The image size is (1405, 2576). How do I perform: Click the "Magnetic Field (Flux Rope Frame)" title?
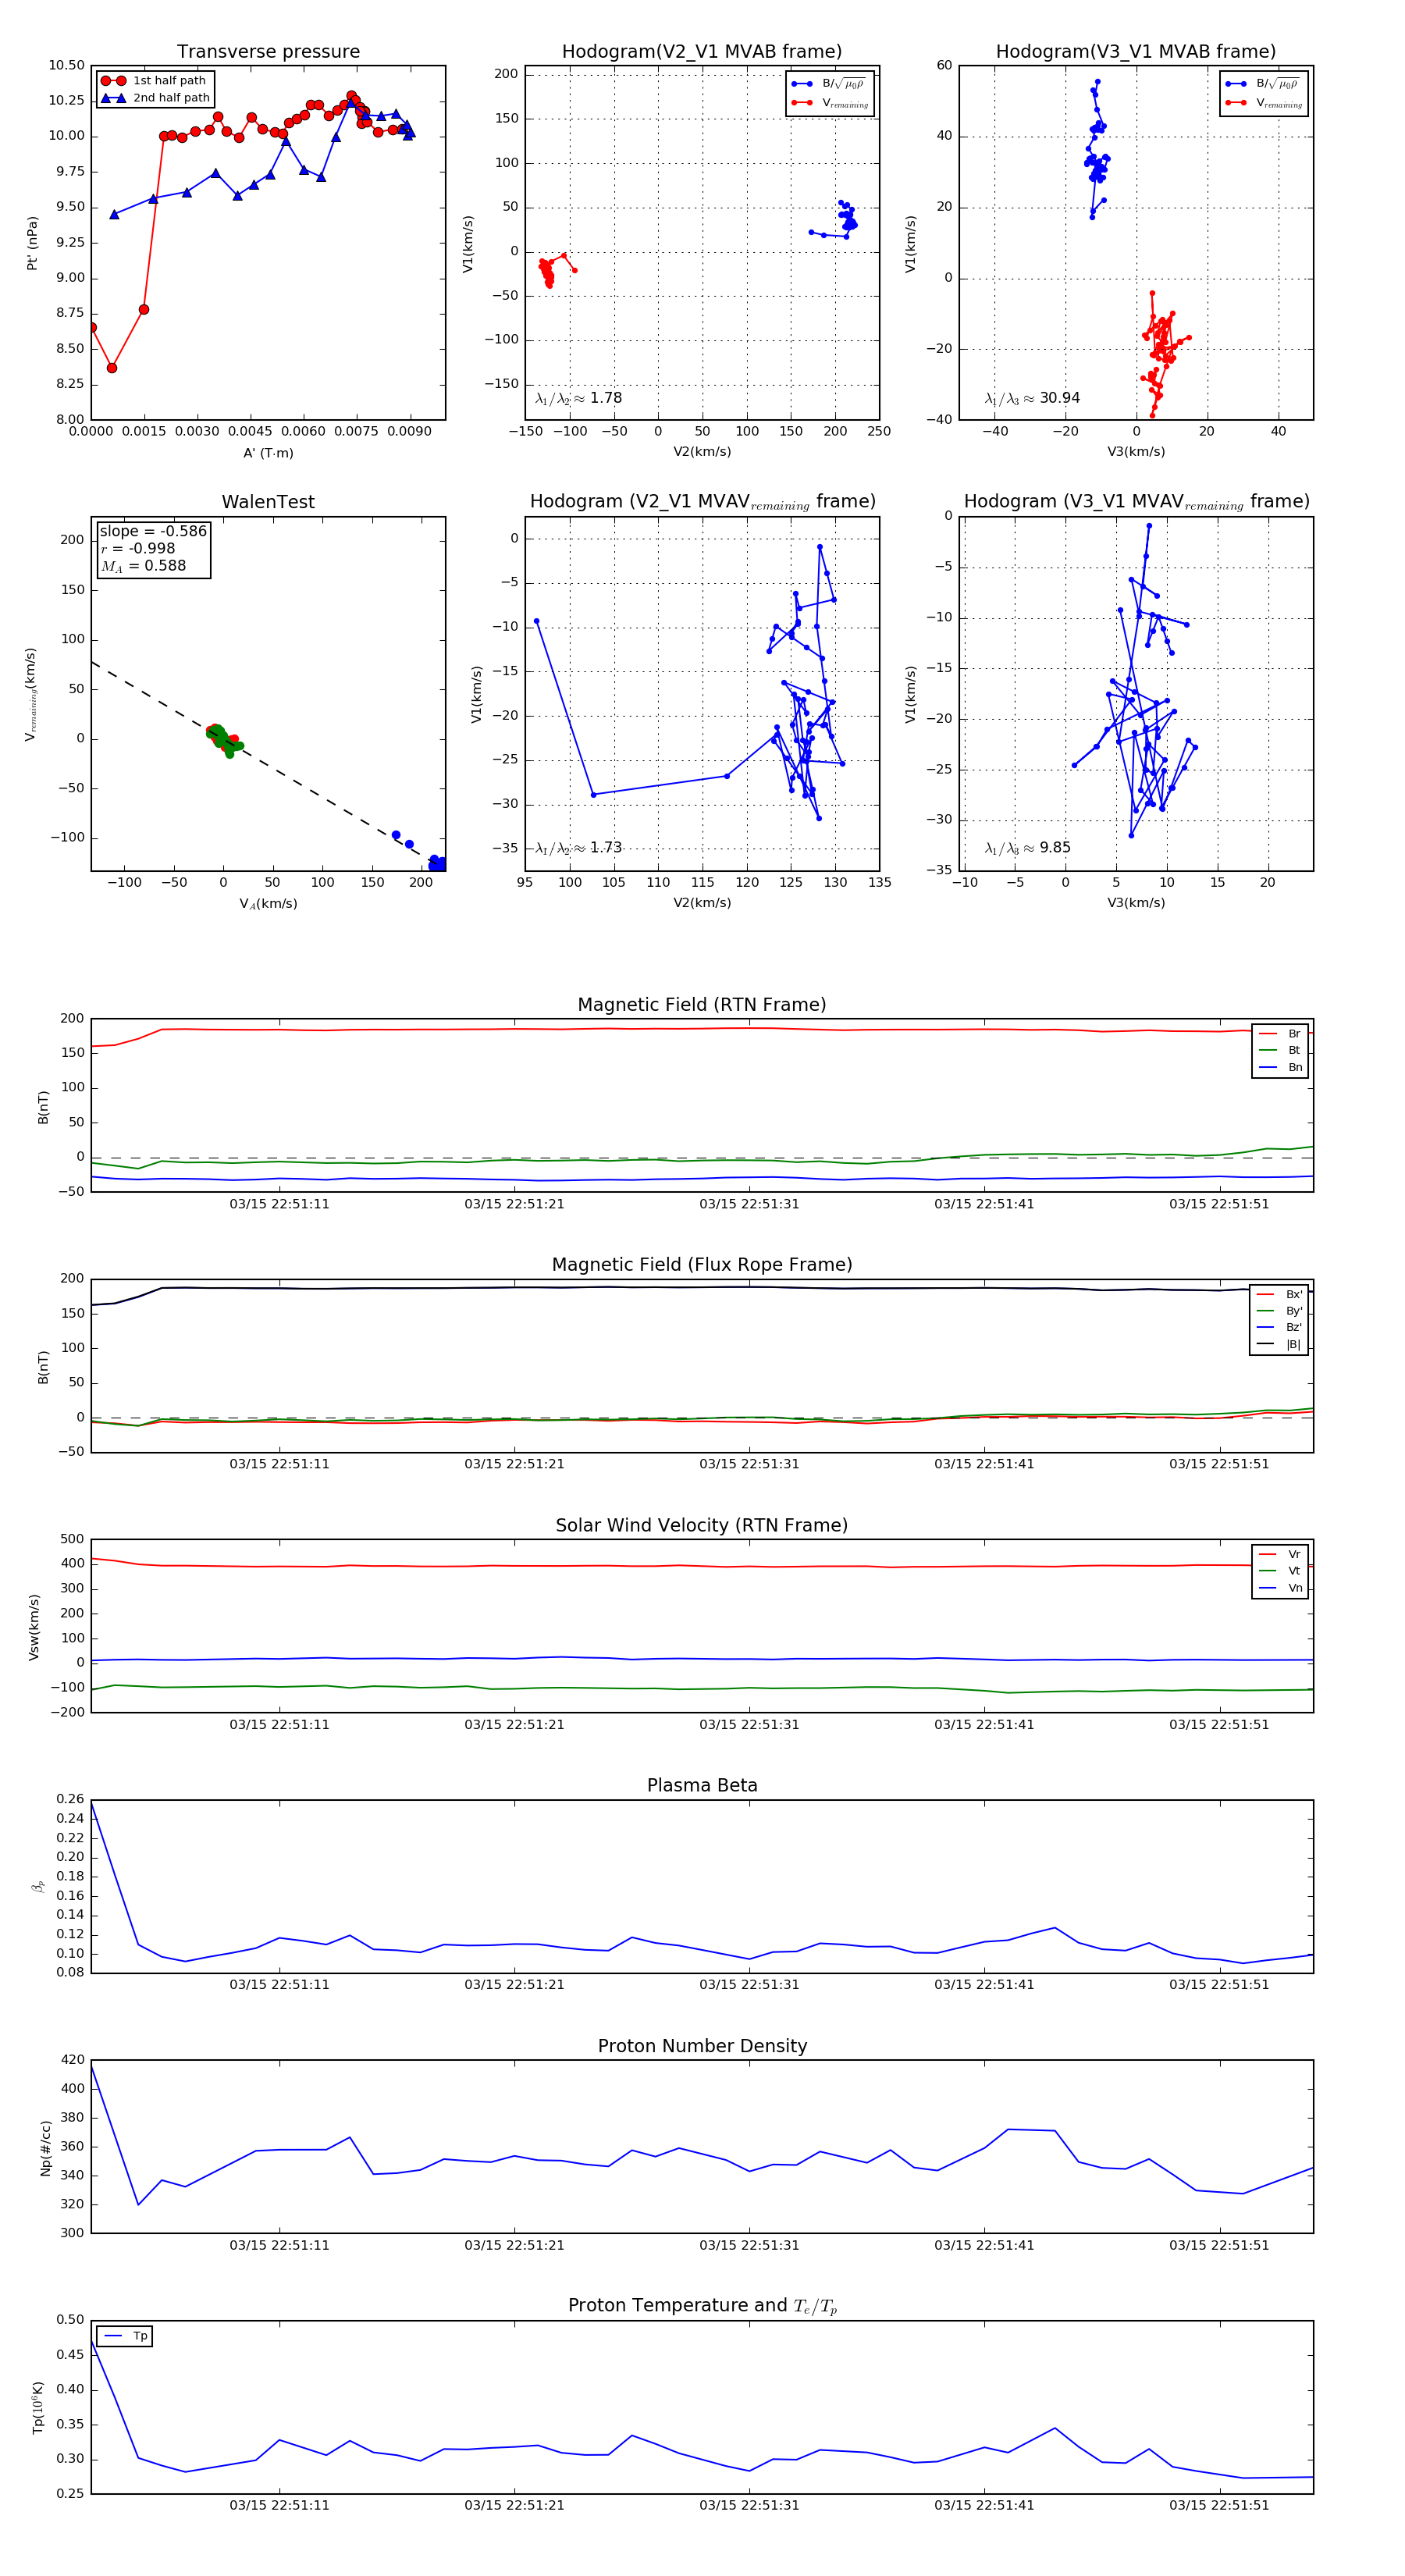click(702, 1265)
